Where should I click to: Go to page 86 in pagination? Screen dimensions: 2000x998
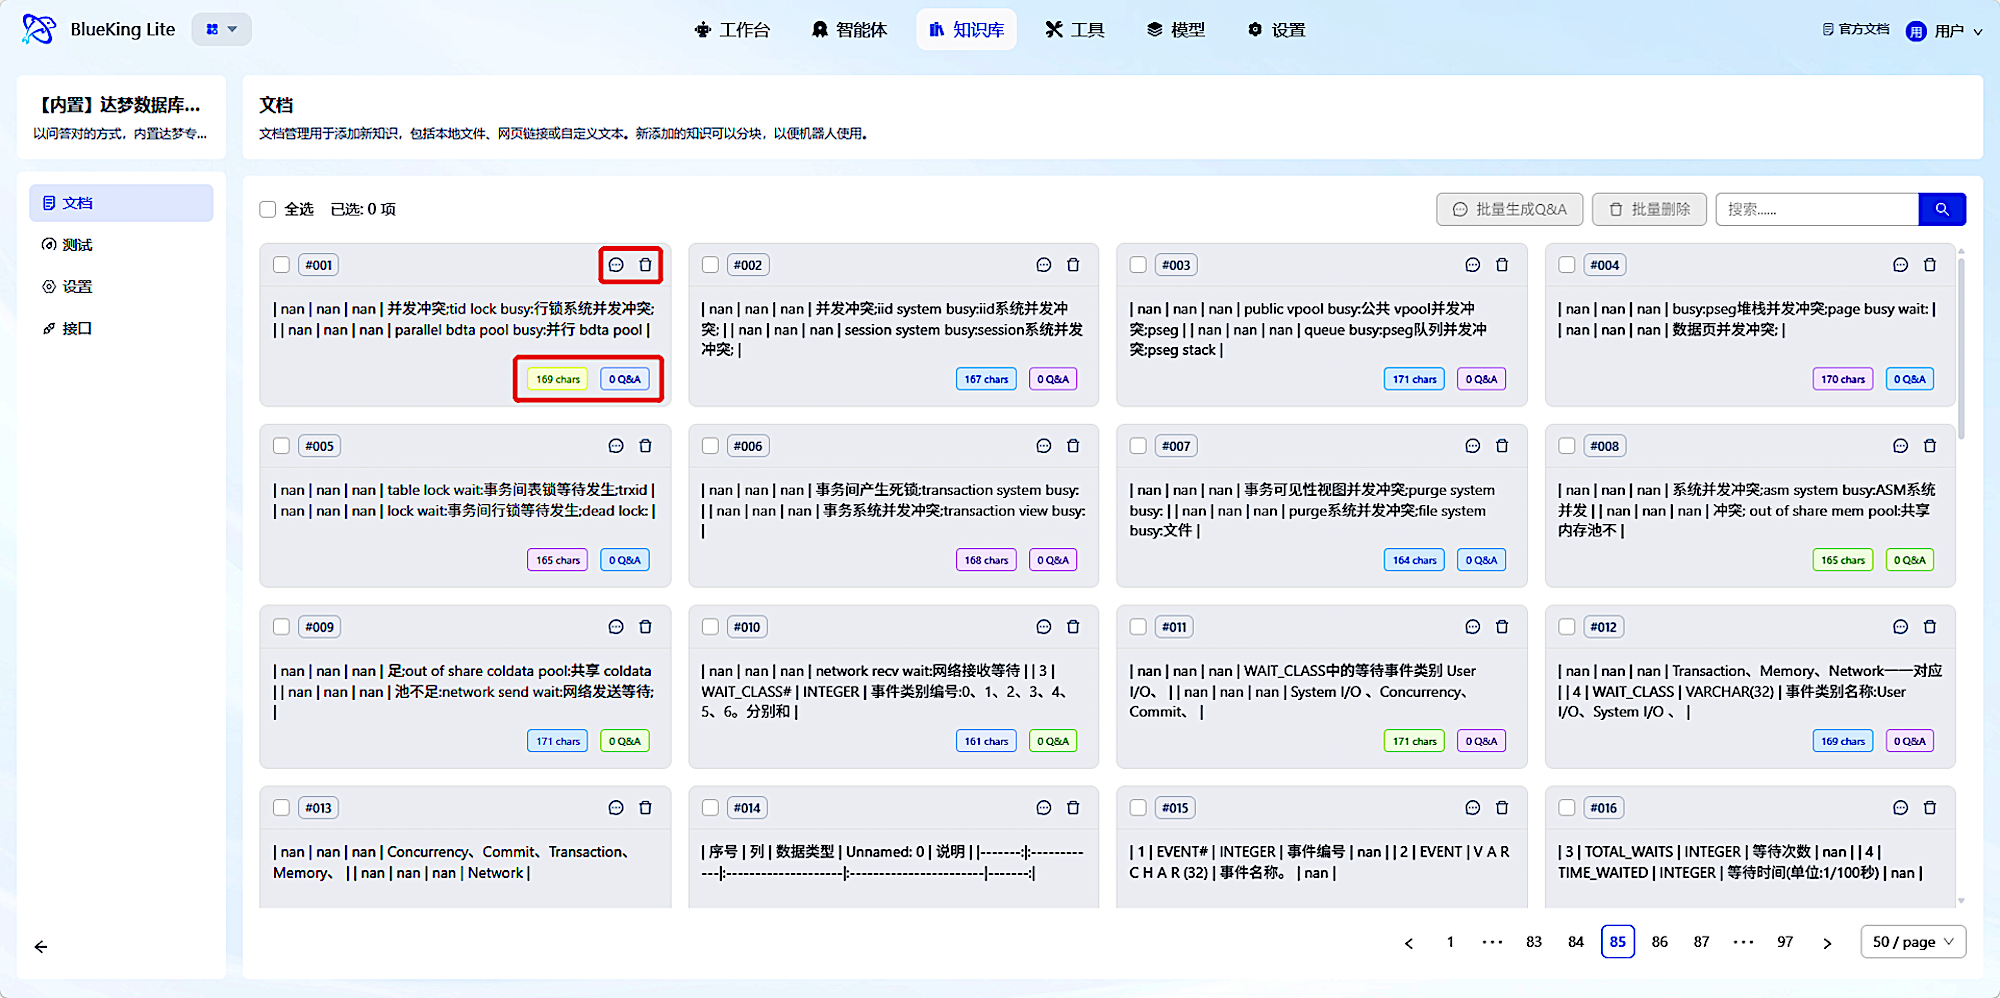1659,942
